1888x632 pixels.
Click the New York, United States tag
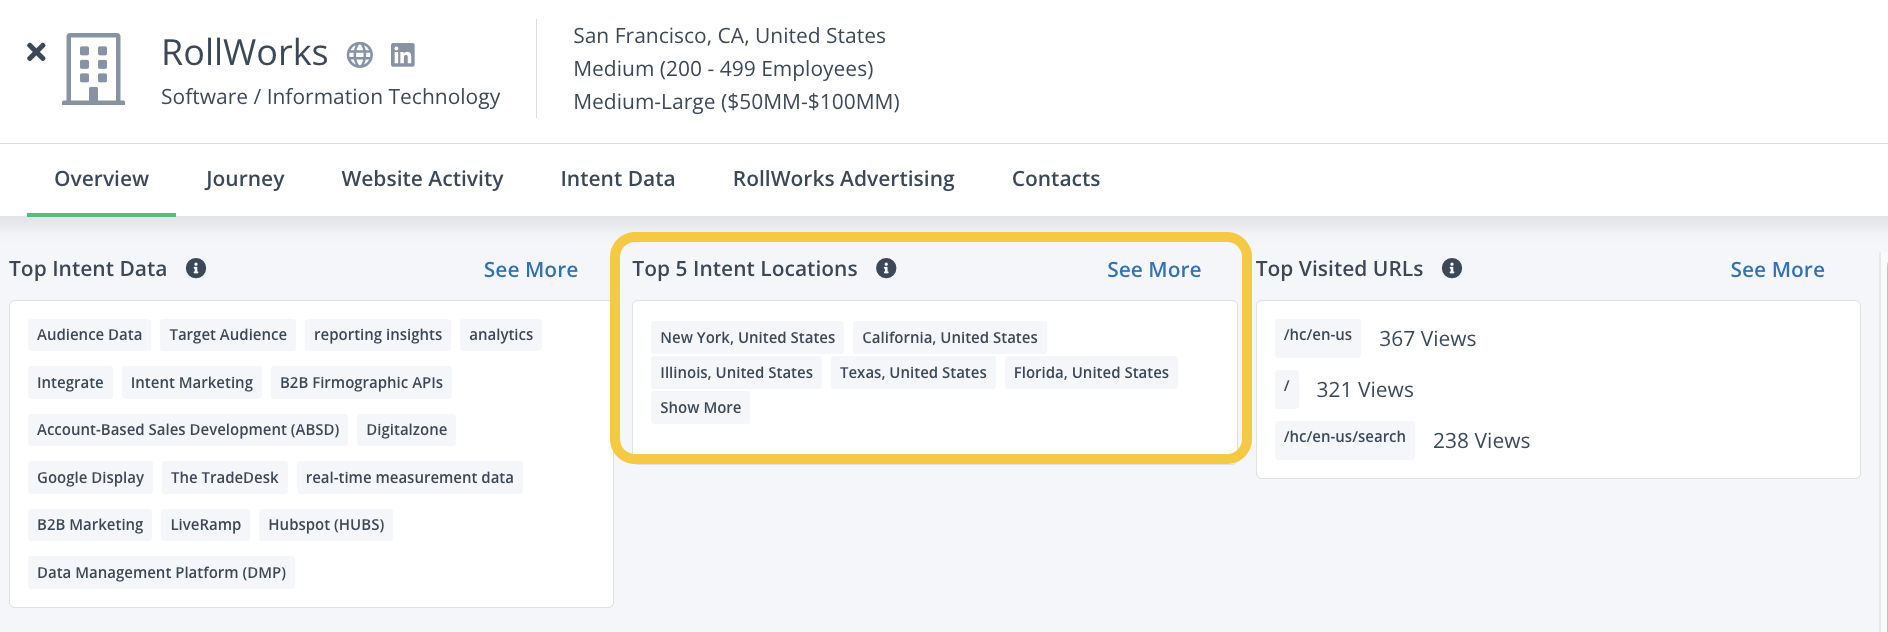pos(747,338)
